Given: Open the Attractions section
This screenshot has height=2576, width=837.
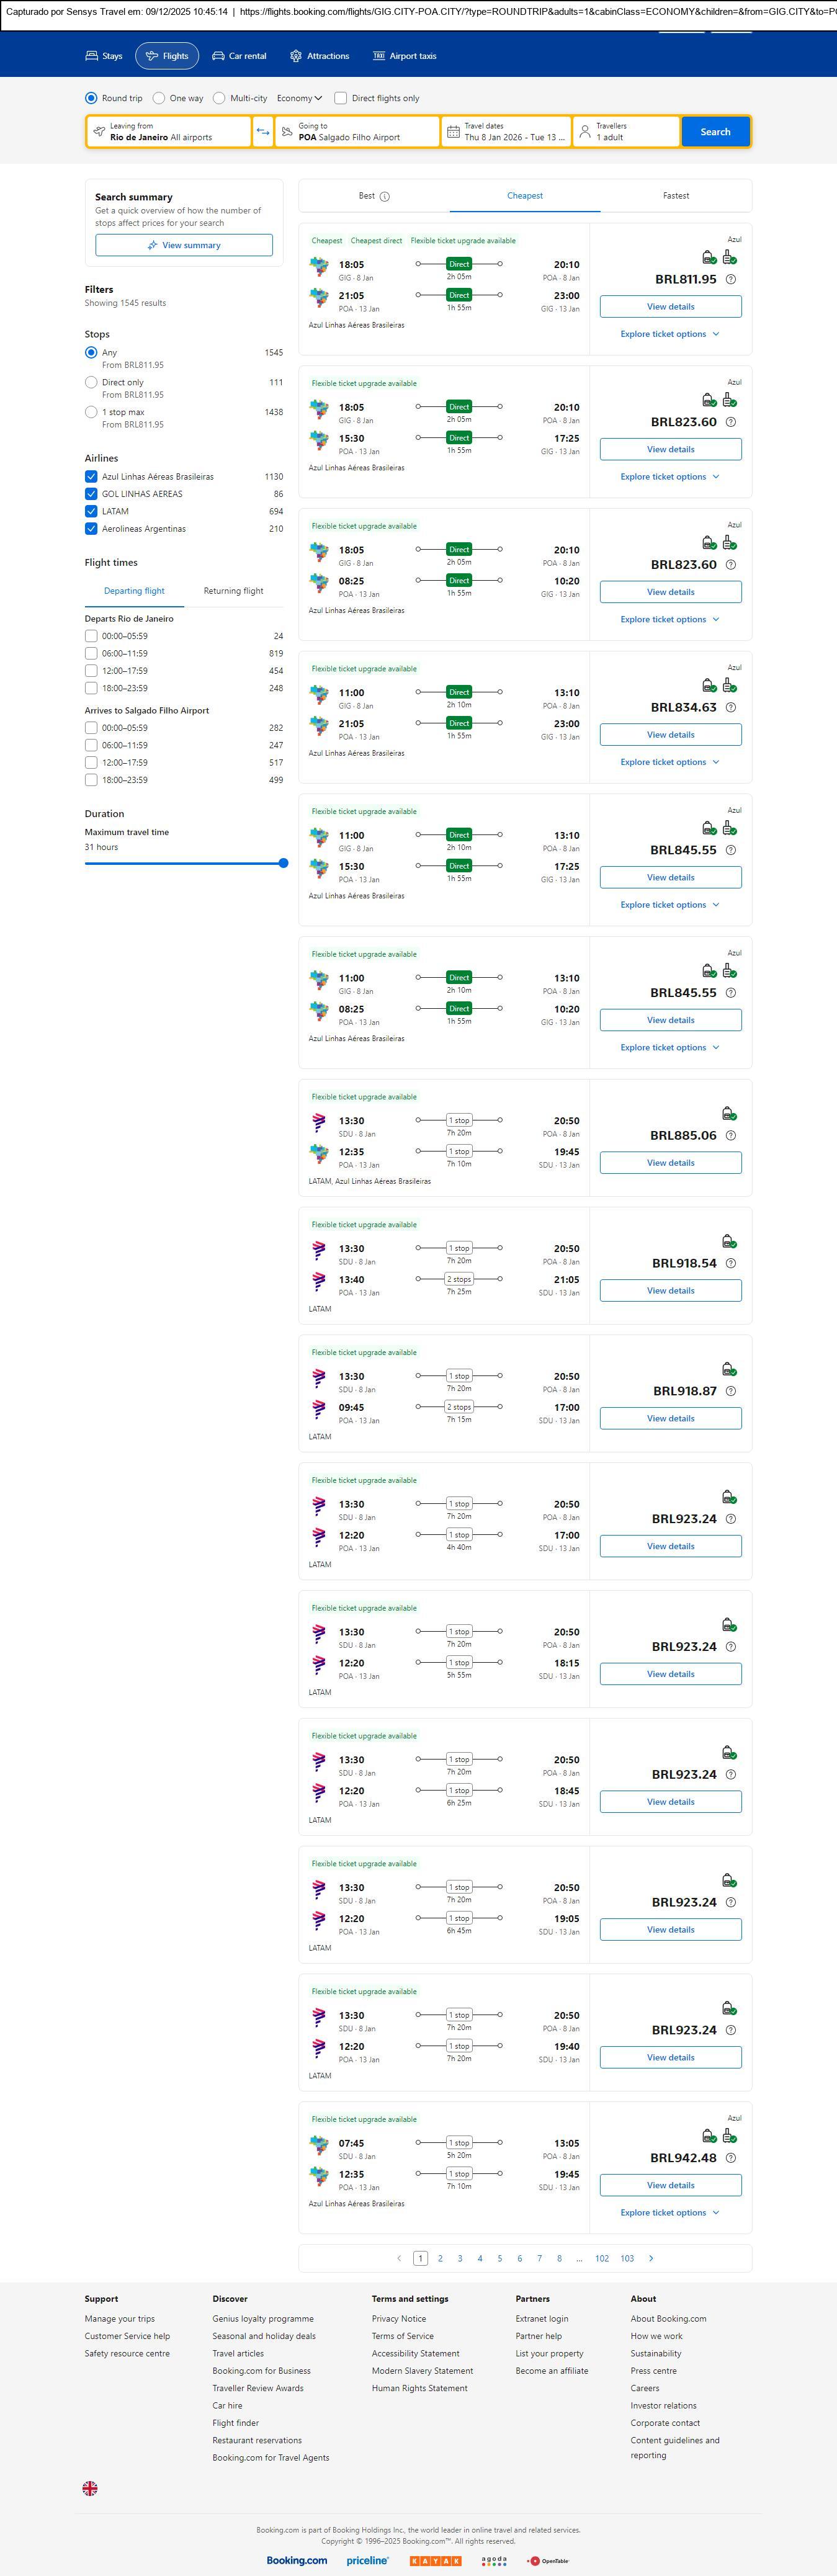Looking at the screenshot, I should [x=319, y=56].
